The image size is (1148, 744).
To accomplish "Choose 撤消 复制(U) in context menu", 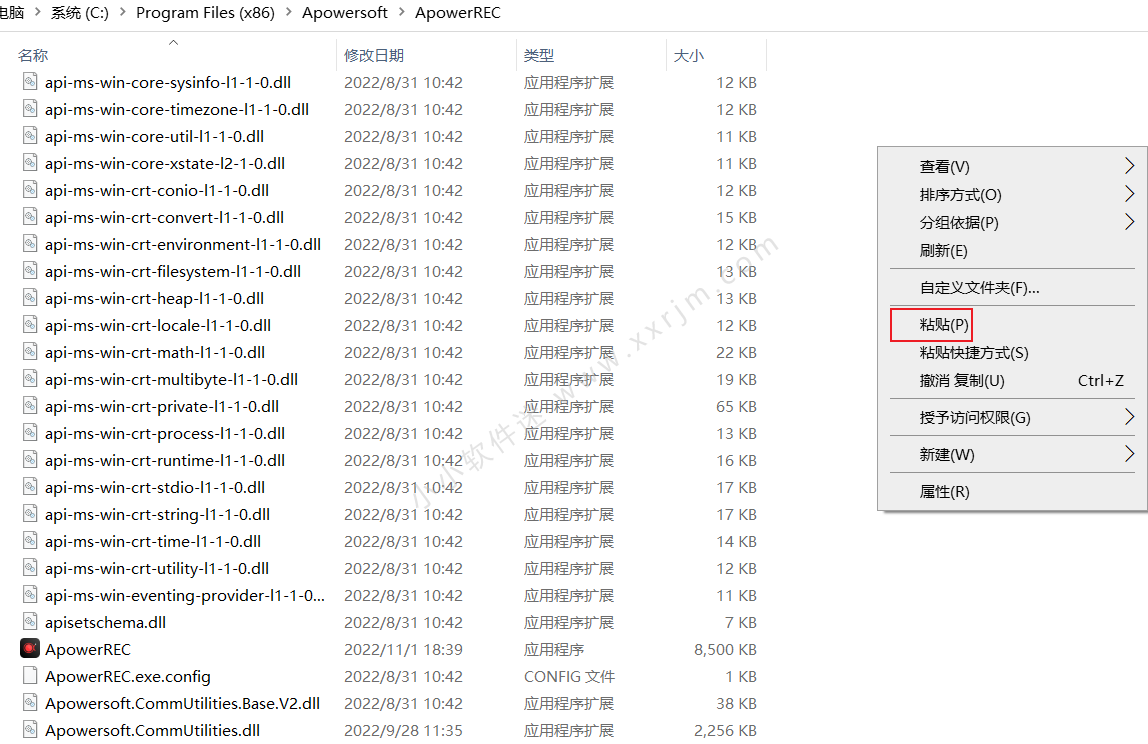I will [x=962, y=380].
